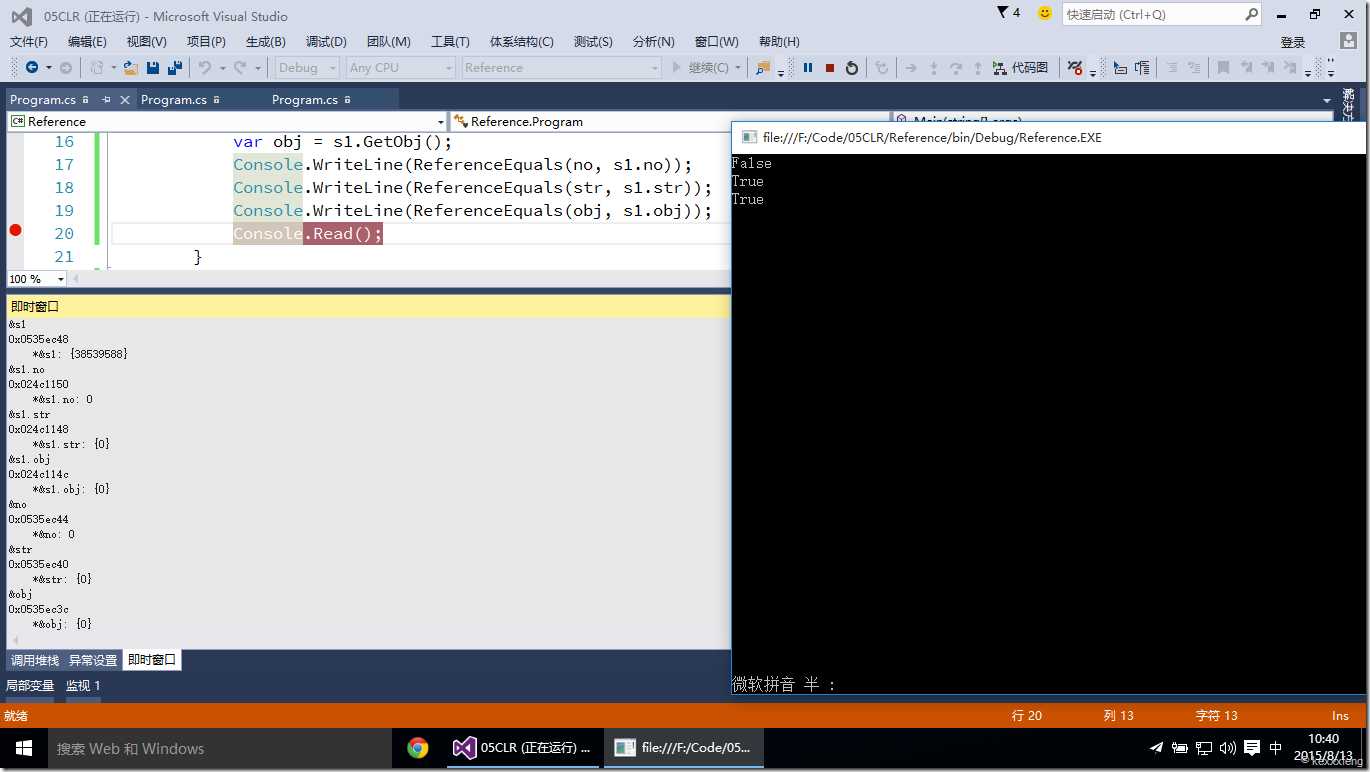Open 05CLR Visual Studio taskbar item
Screen dimensions: 1370x772
click(522, 748)
